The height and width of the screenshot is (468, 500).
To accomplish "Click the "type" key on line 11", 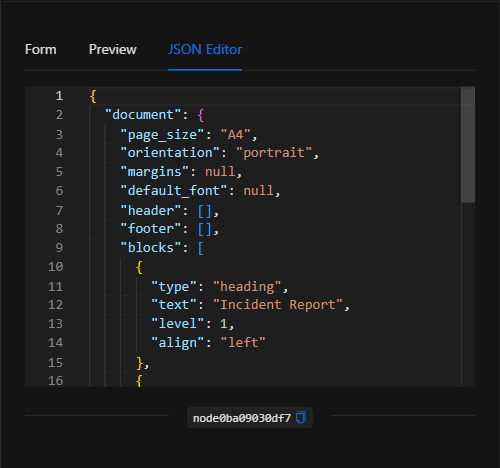I will (x=174, y=287).
